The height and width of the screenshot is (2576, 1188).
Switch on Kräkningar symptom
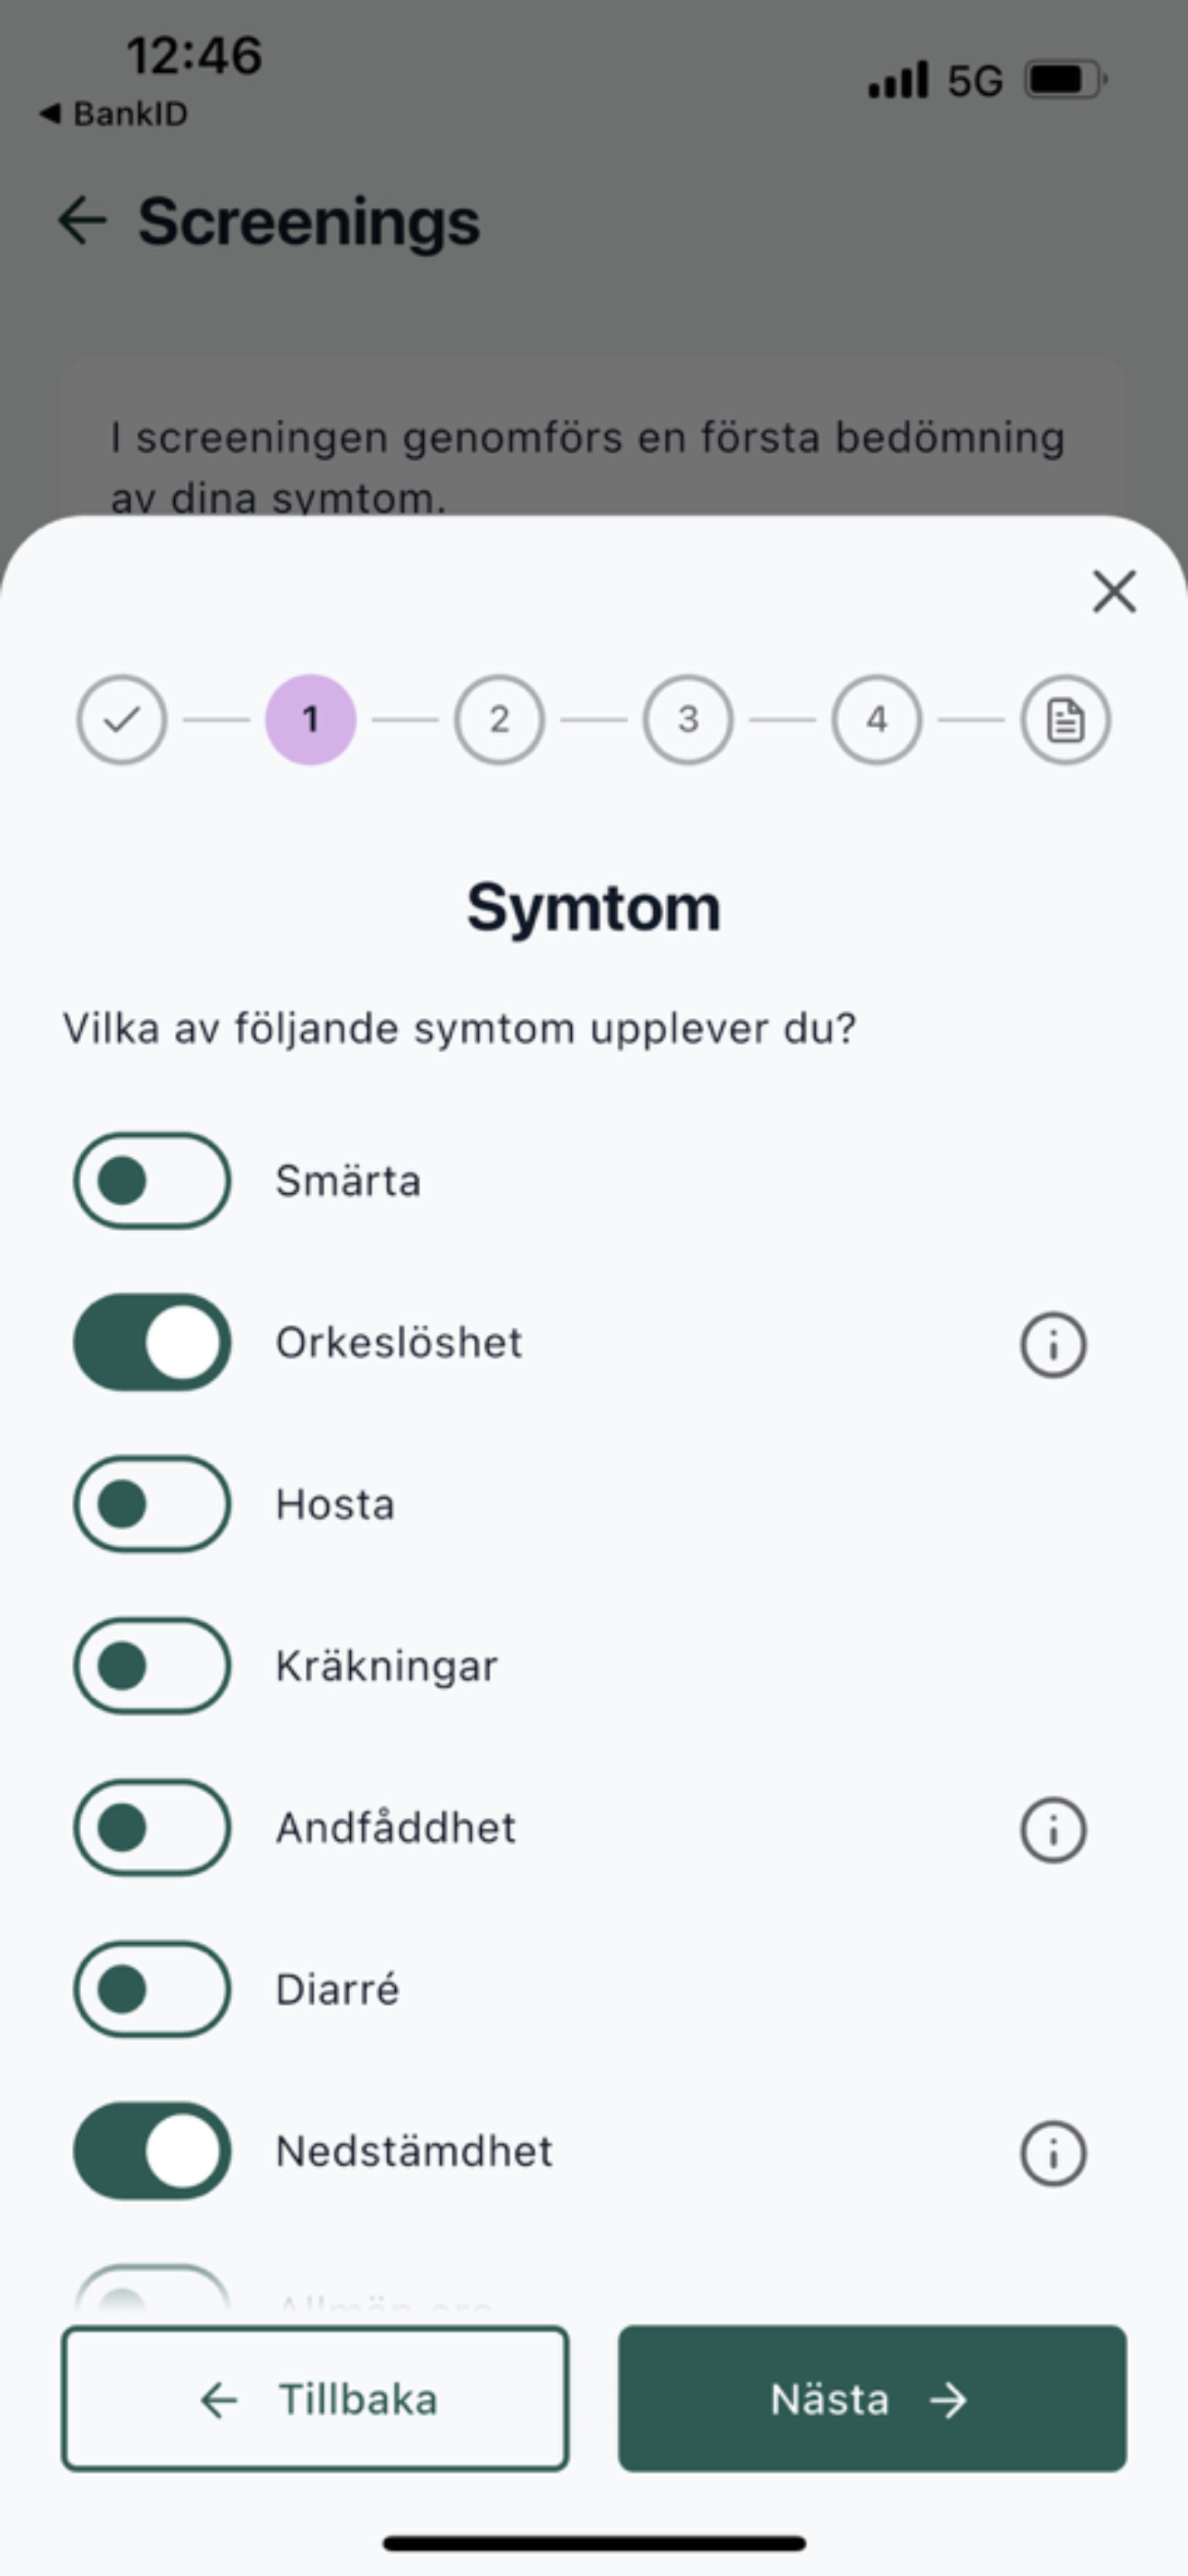click(152, 1665)
